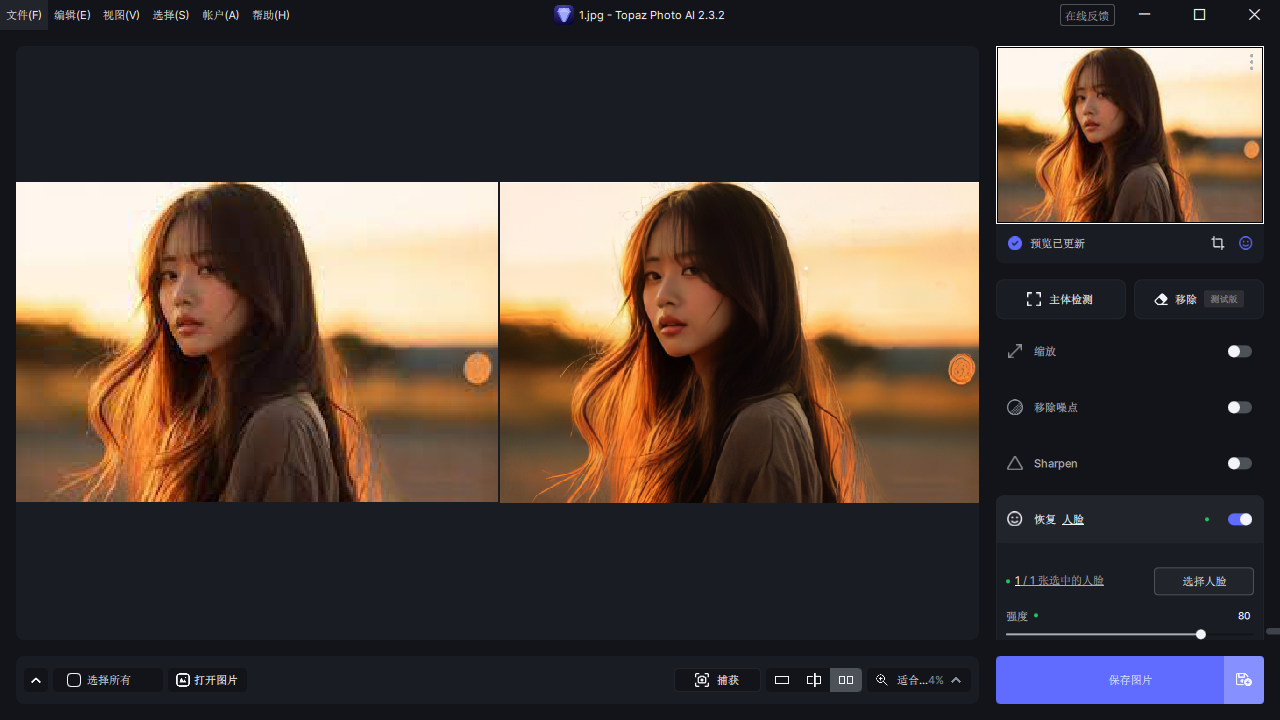Click the face icon below the thumbnail
This screenshot has height=720, width=1280.
tap(1245, 243)
